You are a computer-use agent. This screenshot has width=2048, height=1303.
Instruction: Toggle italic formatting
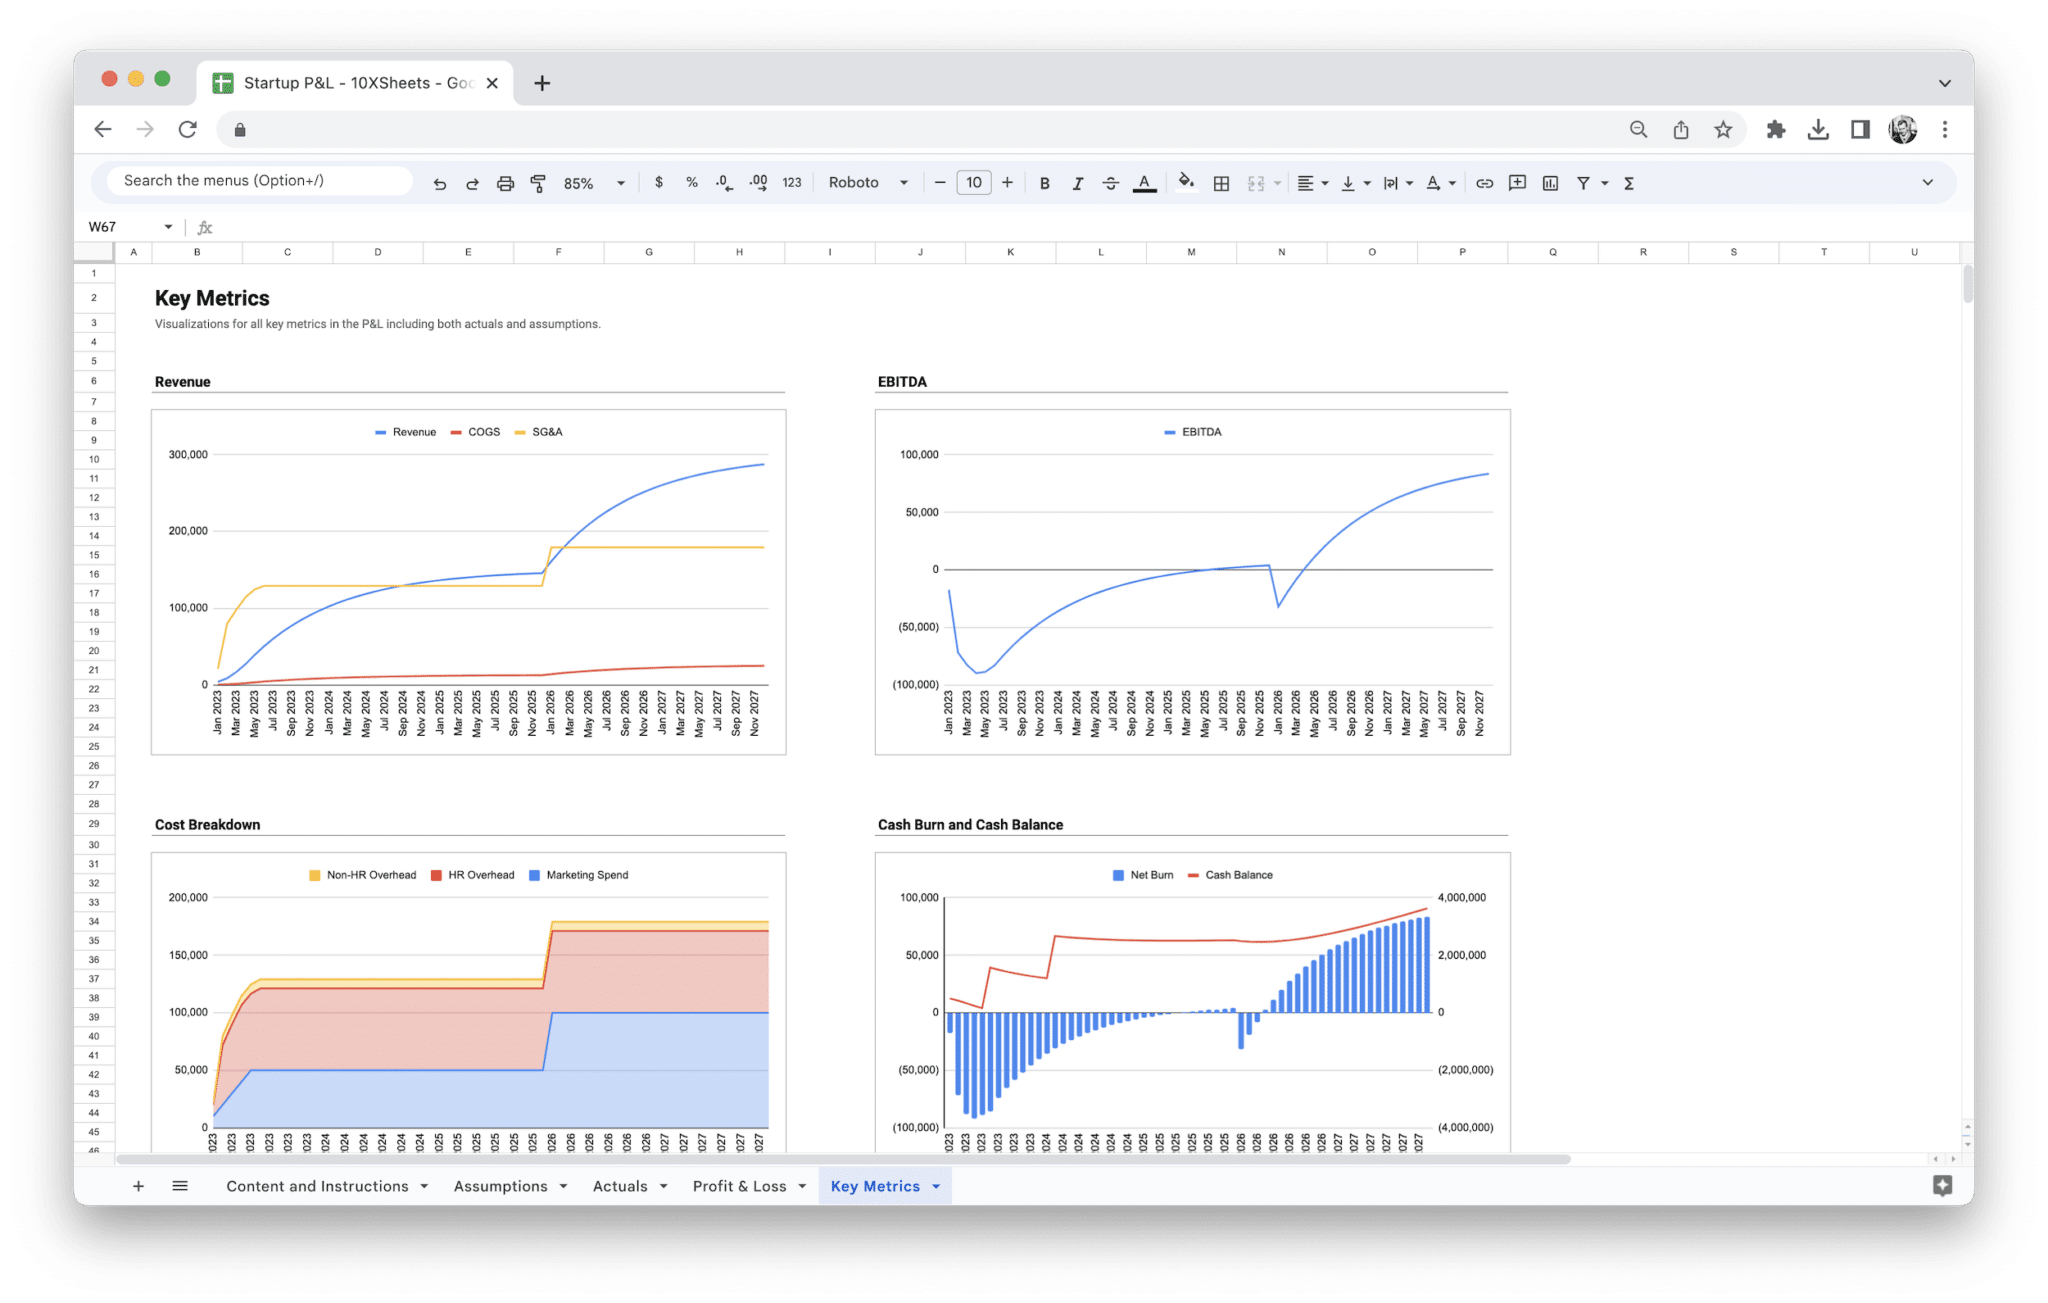point(1078,183)
